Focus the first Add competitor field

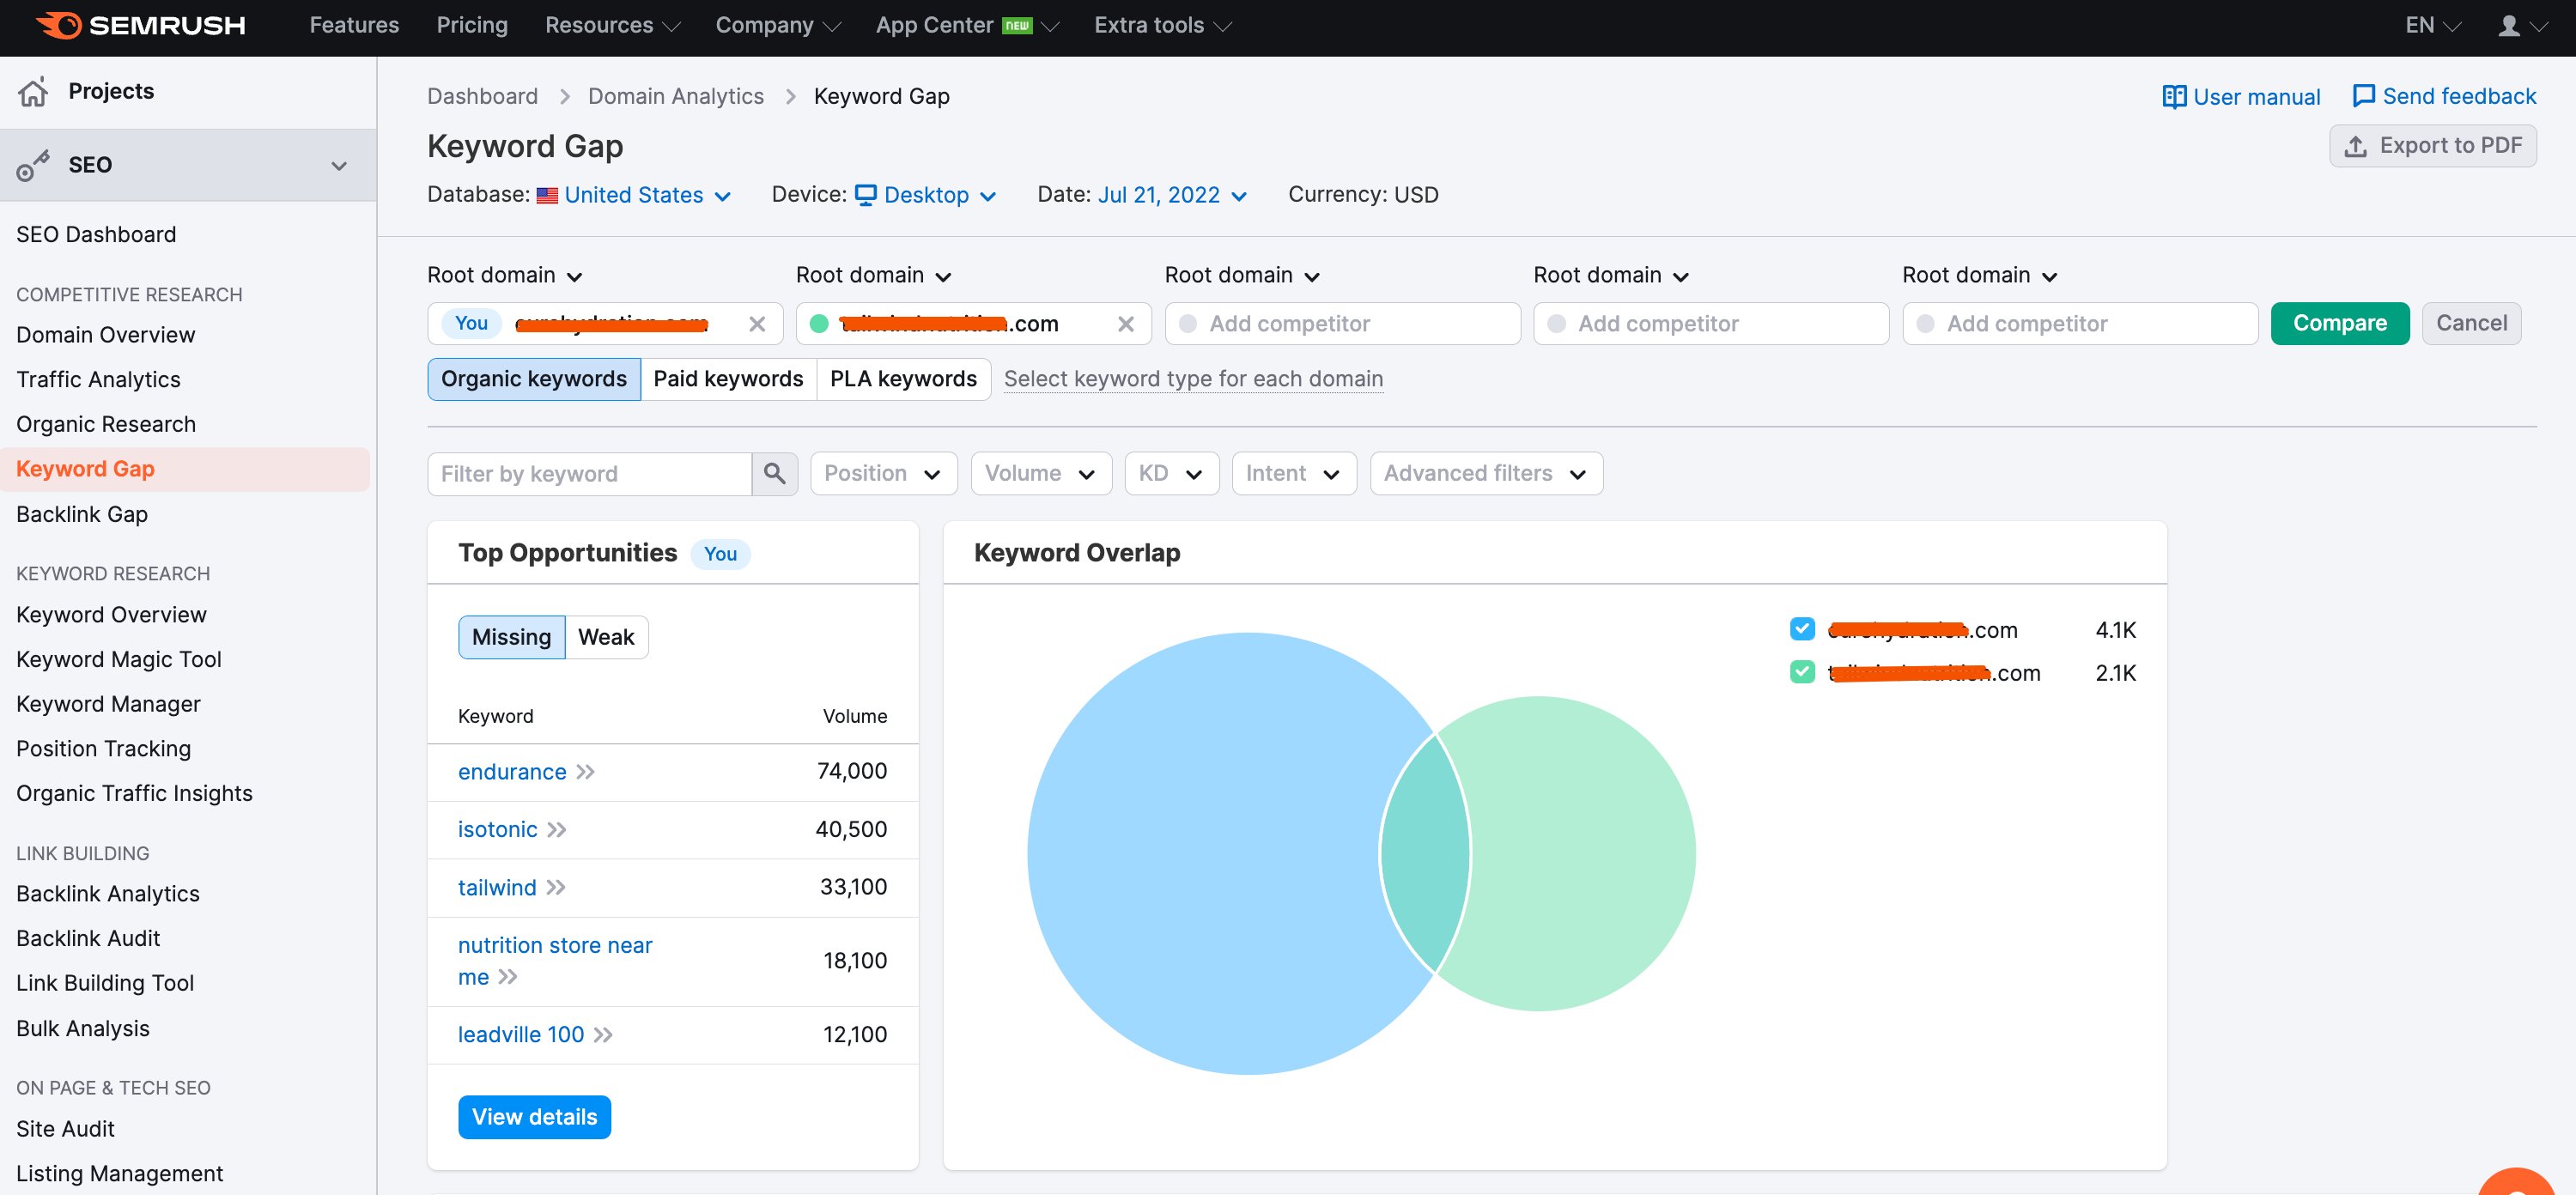(1342, 324)
